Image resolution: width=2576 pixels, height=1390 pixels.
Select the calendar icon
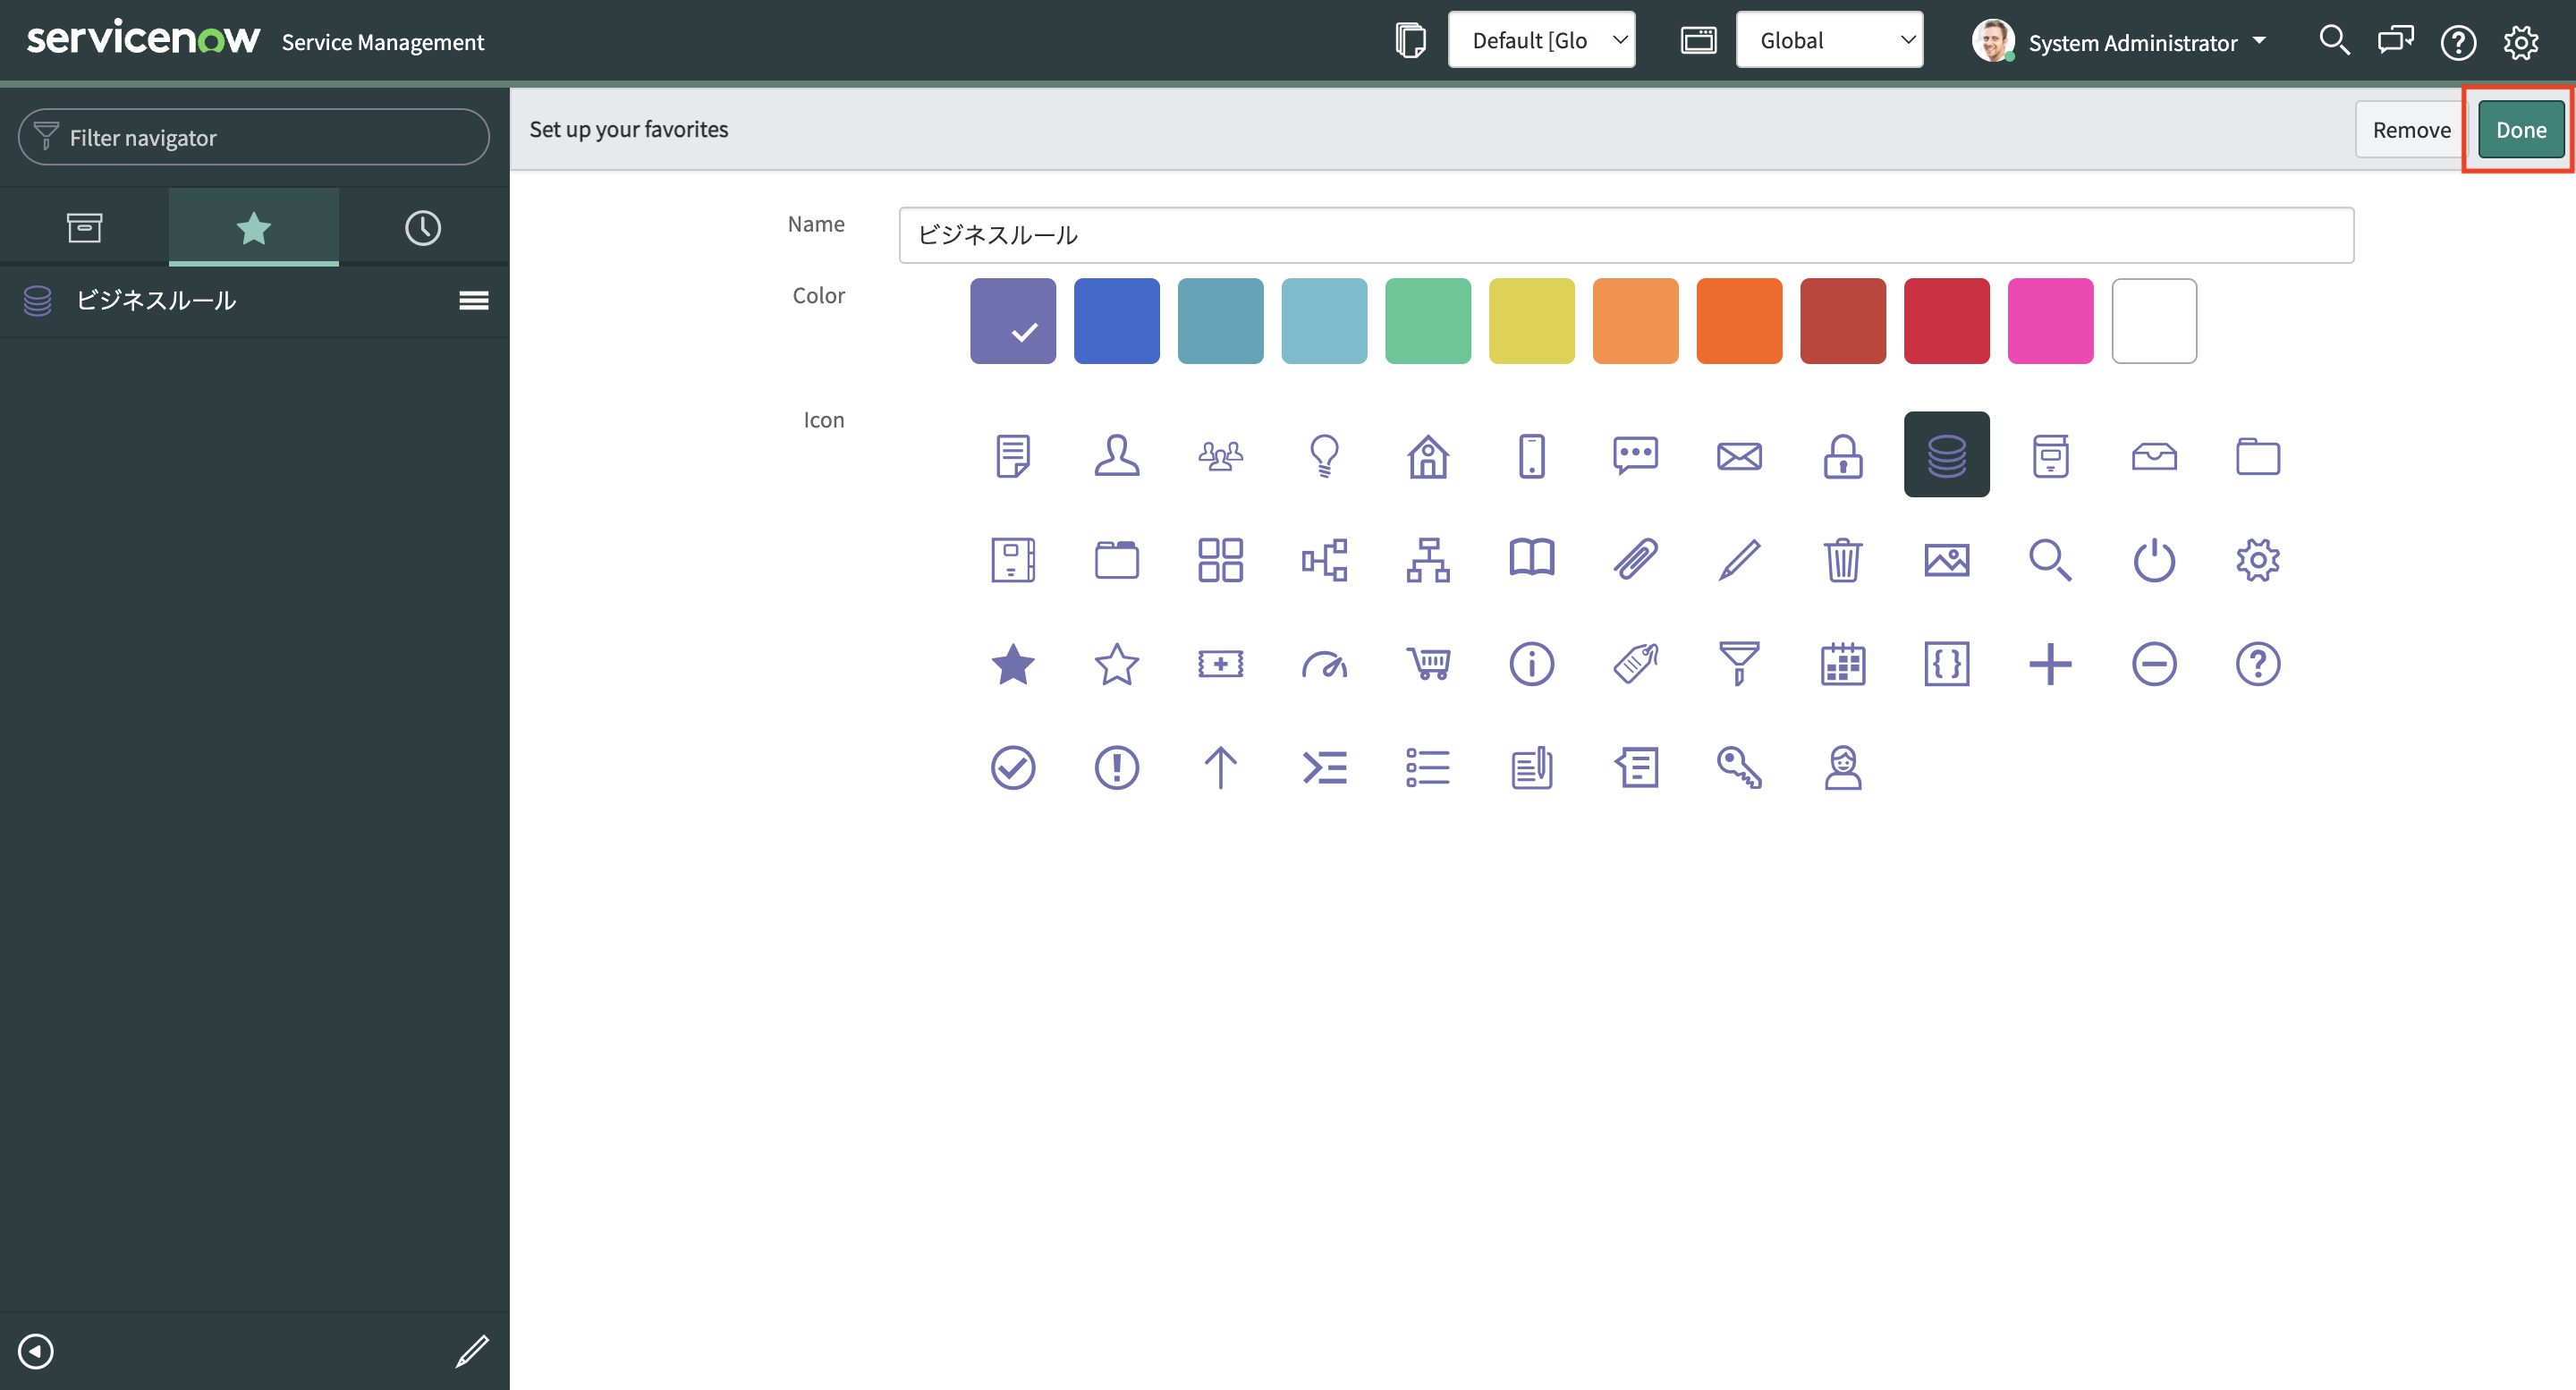1842,663
